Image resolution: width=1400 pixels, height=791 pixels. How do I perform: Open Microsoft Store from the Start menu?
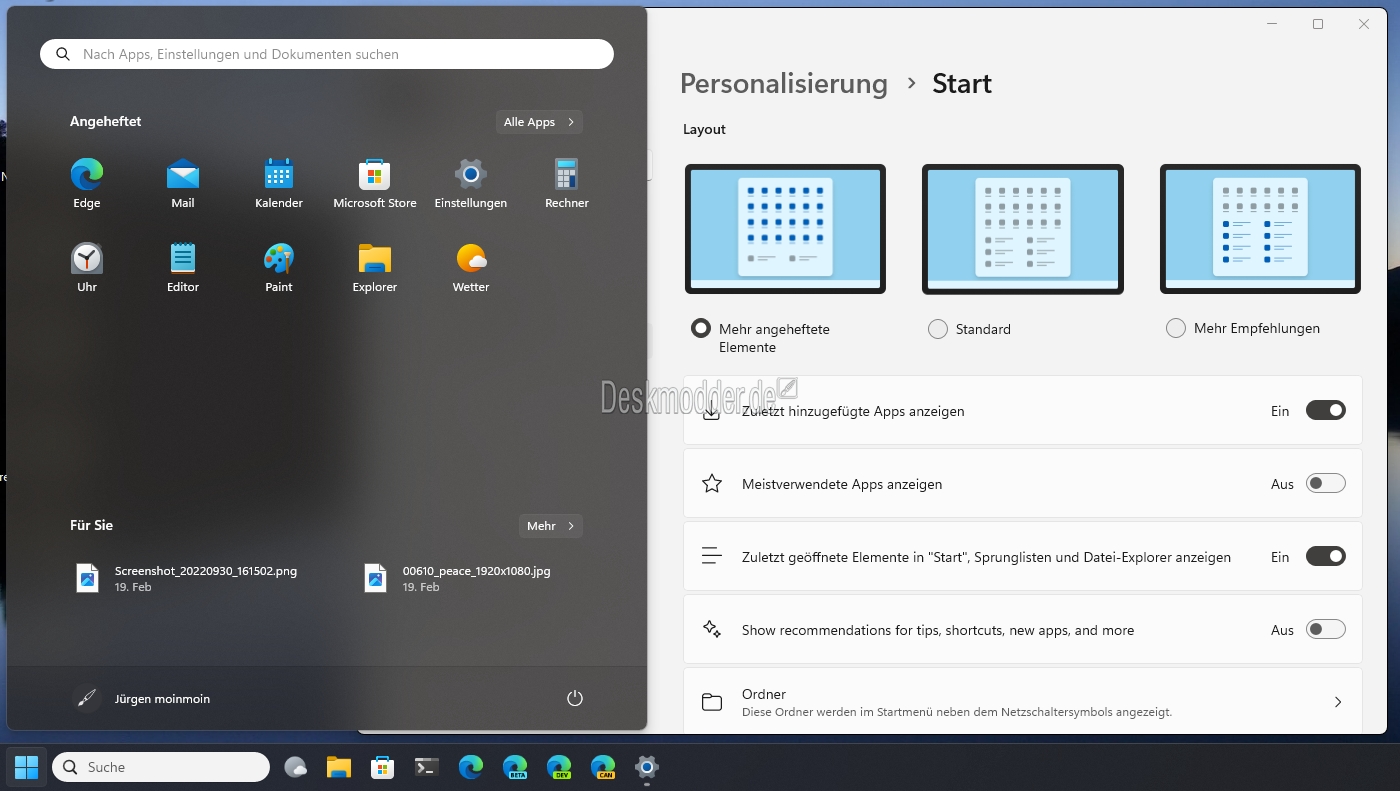point(374,178)
